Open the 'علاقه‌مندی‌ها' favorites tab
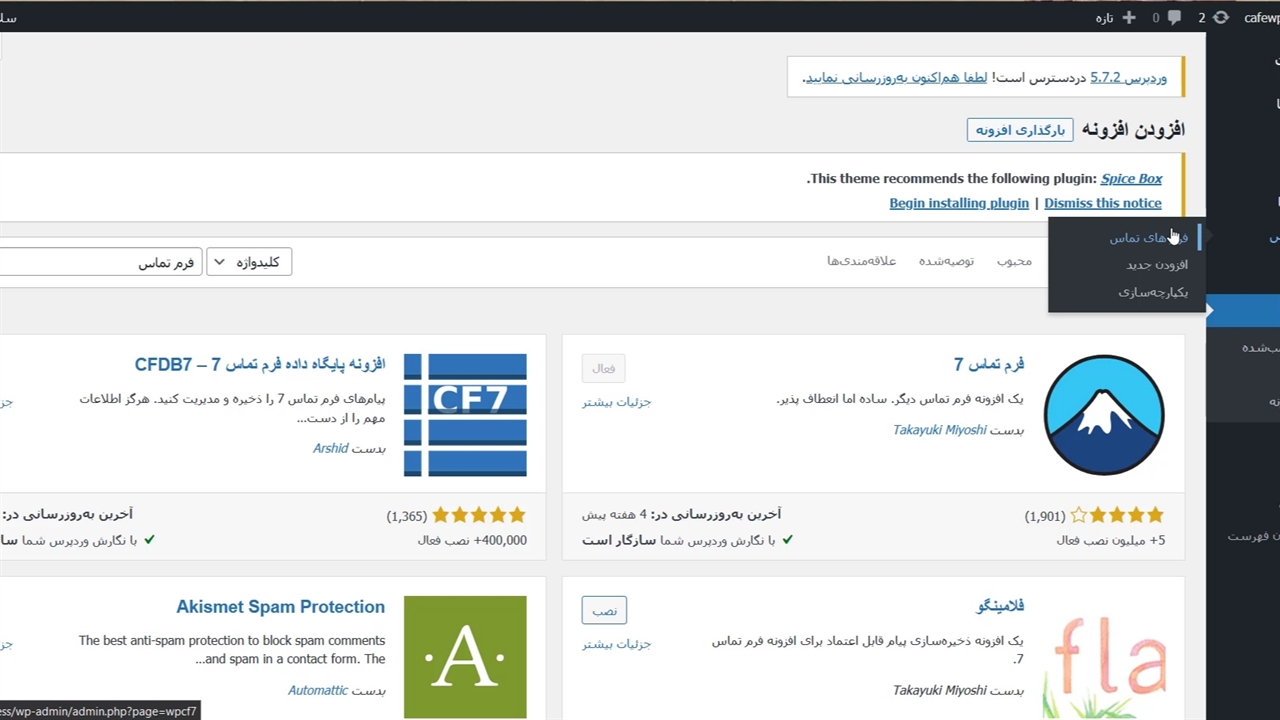This screenshot has width=1280, height=720. (861, 261)
